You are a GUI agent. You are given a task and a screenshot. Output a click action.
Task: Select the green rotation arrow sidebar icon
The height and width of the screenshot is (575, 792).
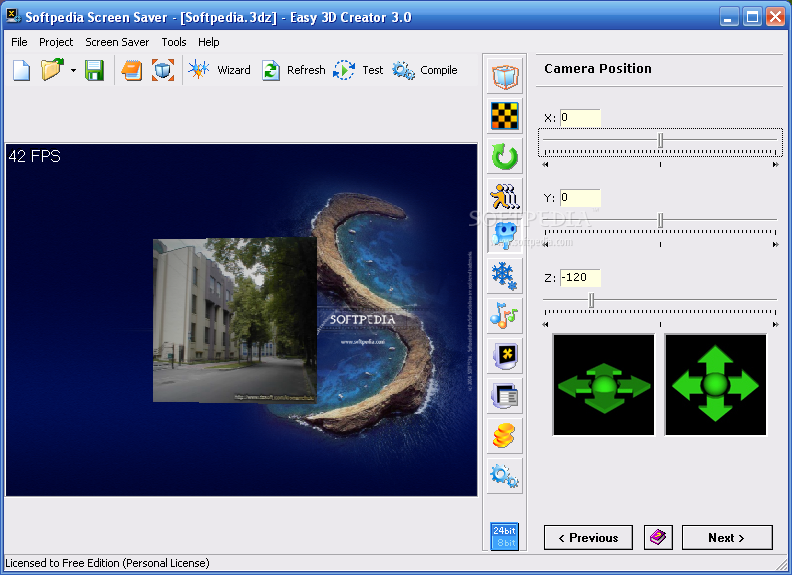505,156
